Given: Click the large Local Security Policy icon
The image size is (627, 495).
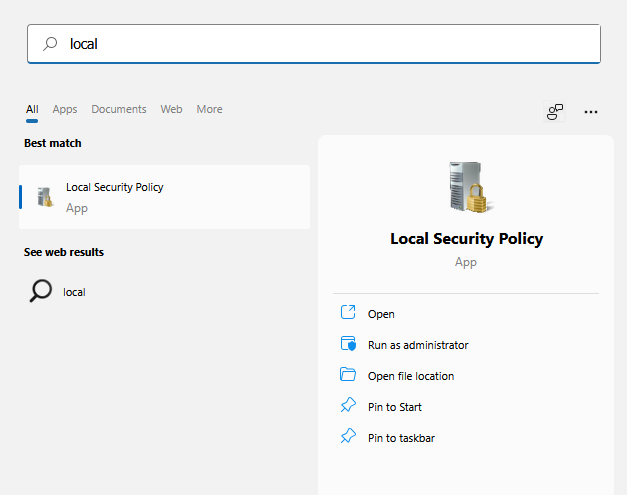Looking at the screenshot, I should click(x=466, y=187).
